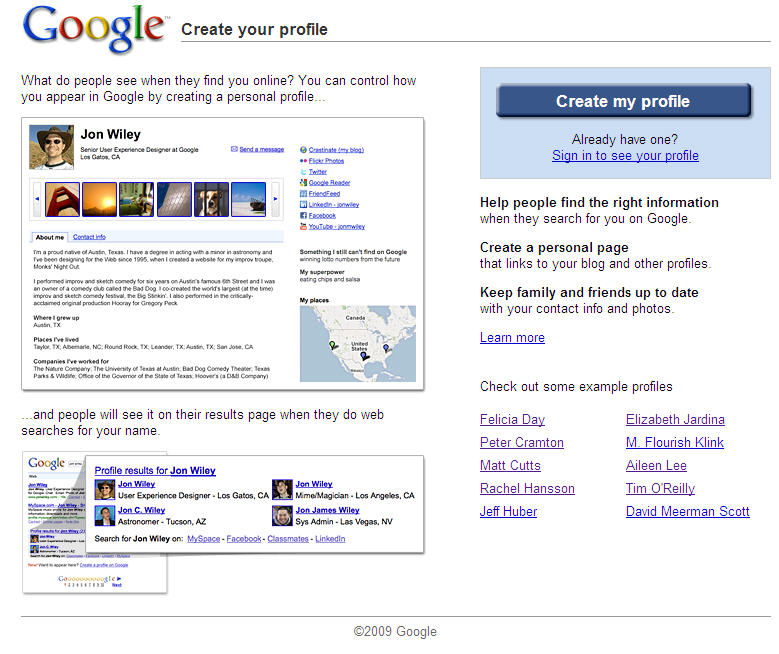Click the User Experience Designer result avatar
This screenshot has height=654, width=779.
[105, 490]
